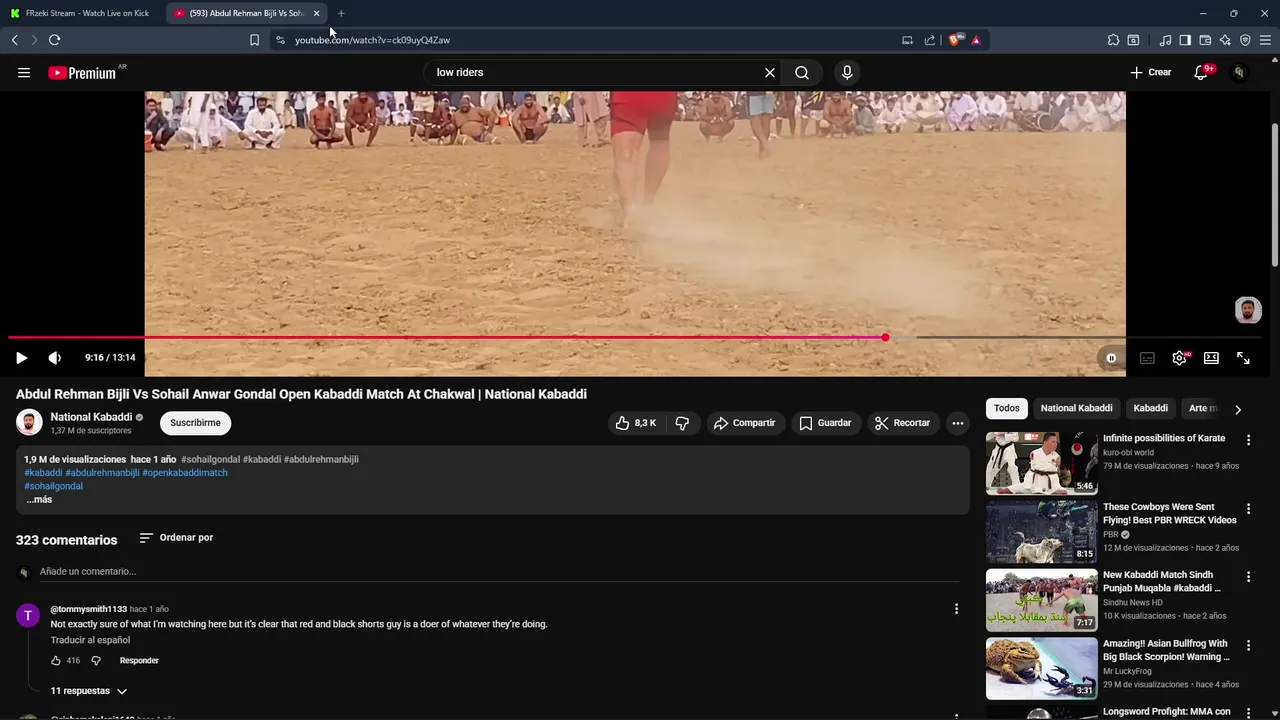1280x720 pixels.
Task: Select National Kabaddi filter chip
Action: pyautogui.click(x=1076, y=408)
